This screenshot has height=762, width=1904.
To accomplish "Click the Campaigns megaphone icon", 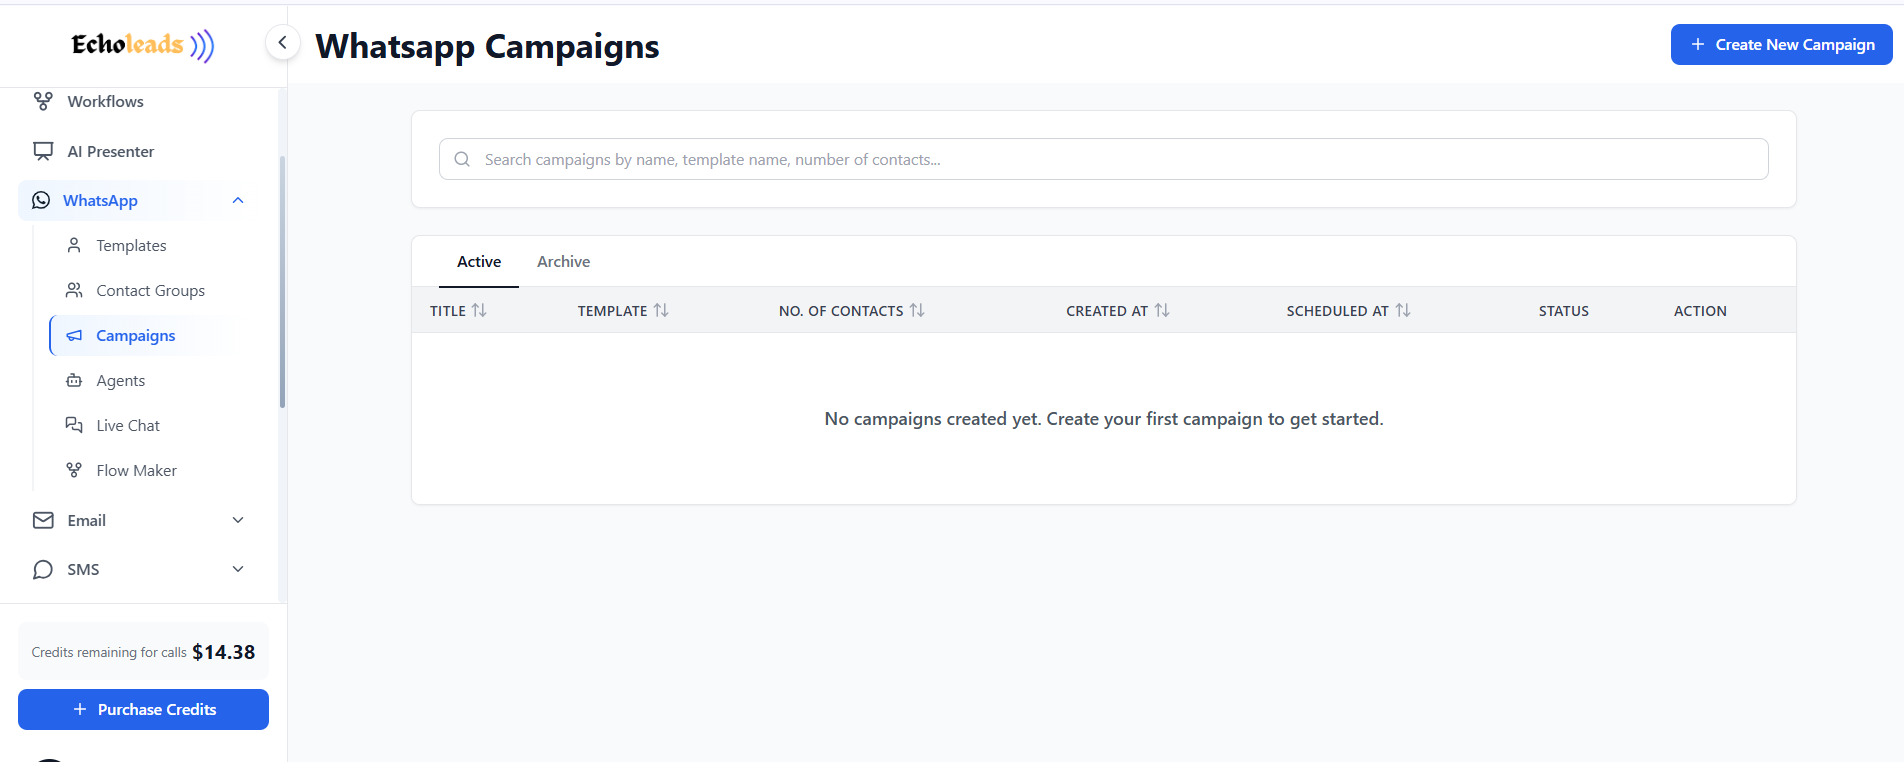I will pyautogui.click(x=74, y=335).
